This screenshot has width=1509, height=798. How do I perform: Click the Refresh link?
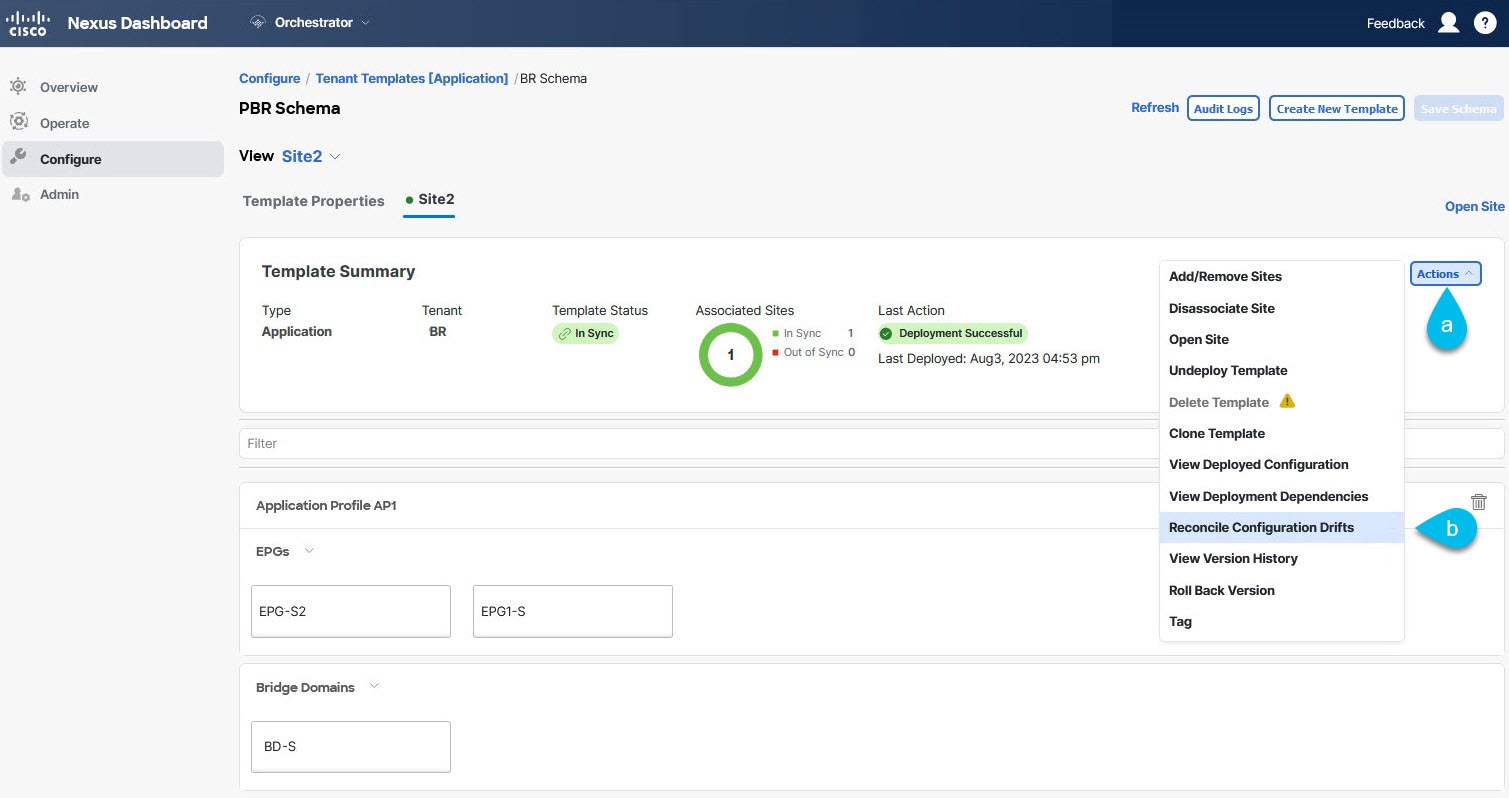pos(1155,108)
